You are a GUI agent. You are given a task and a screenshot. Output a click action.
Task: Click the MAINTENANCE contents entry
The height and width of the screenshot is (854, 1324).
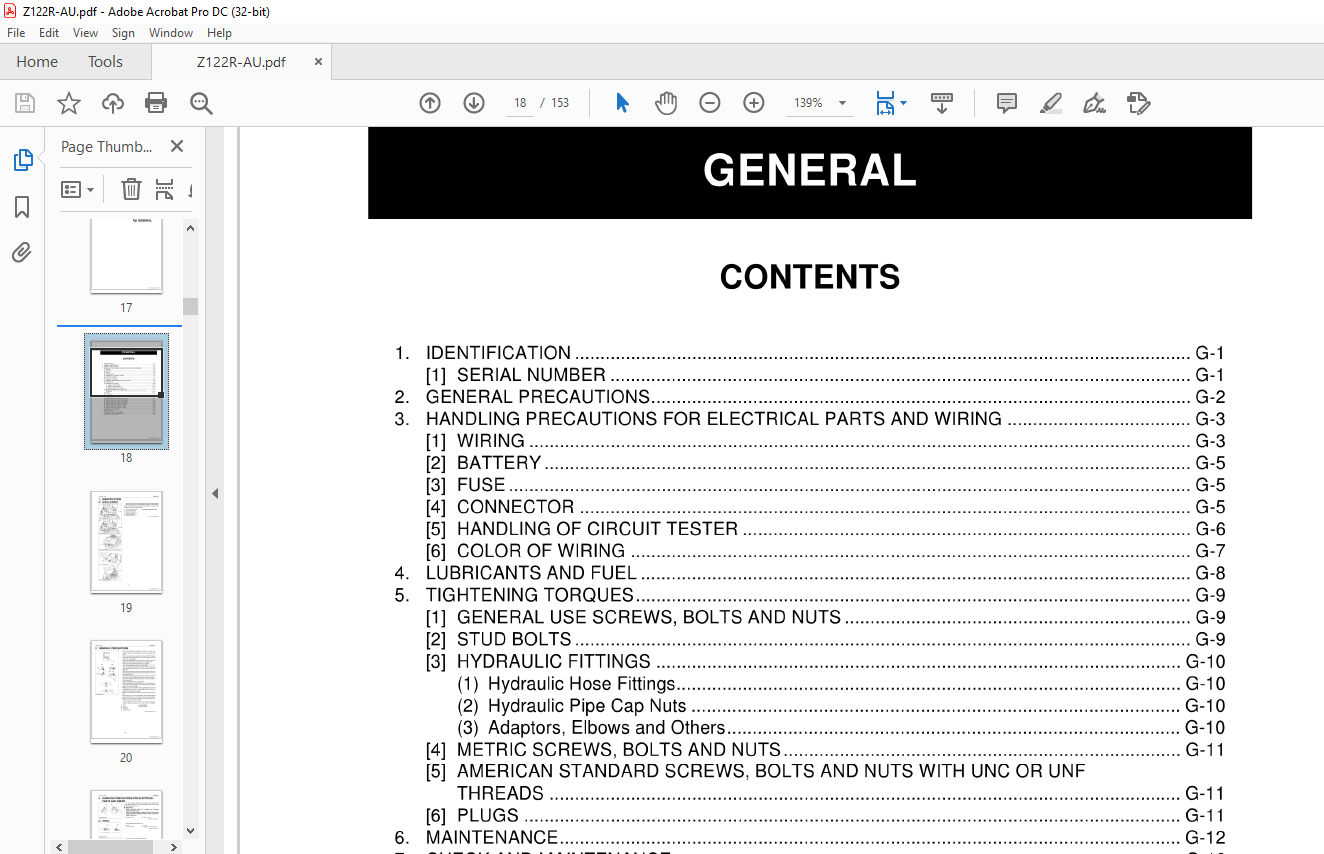coord(809,837)
